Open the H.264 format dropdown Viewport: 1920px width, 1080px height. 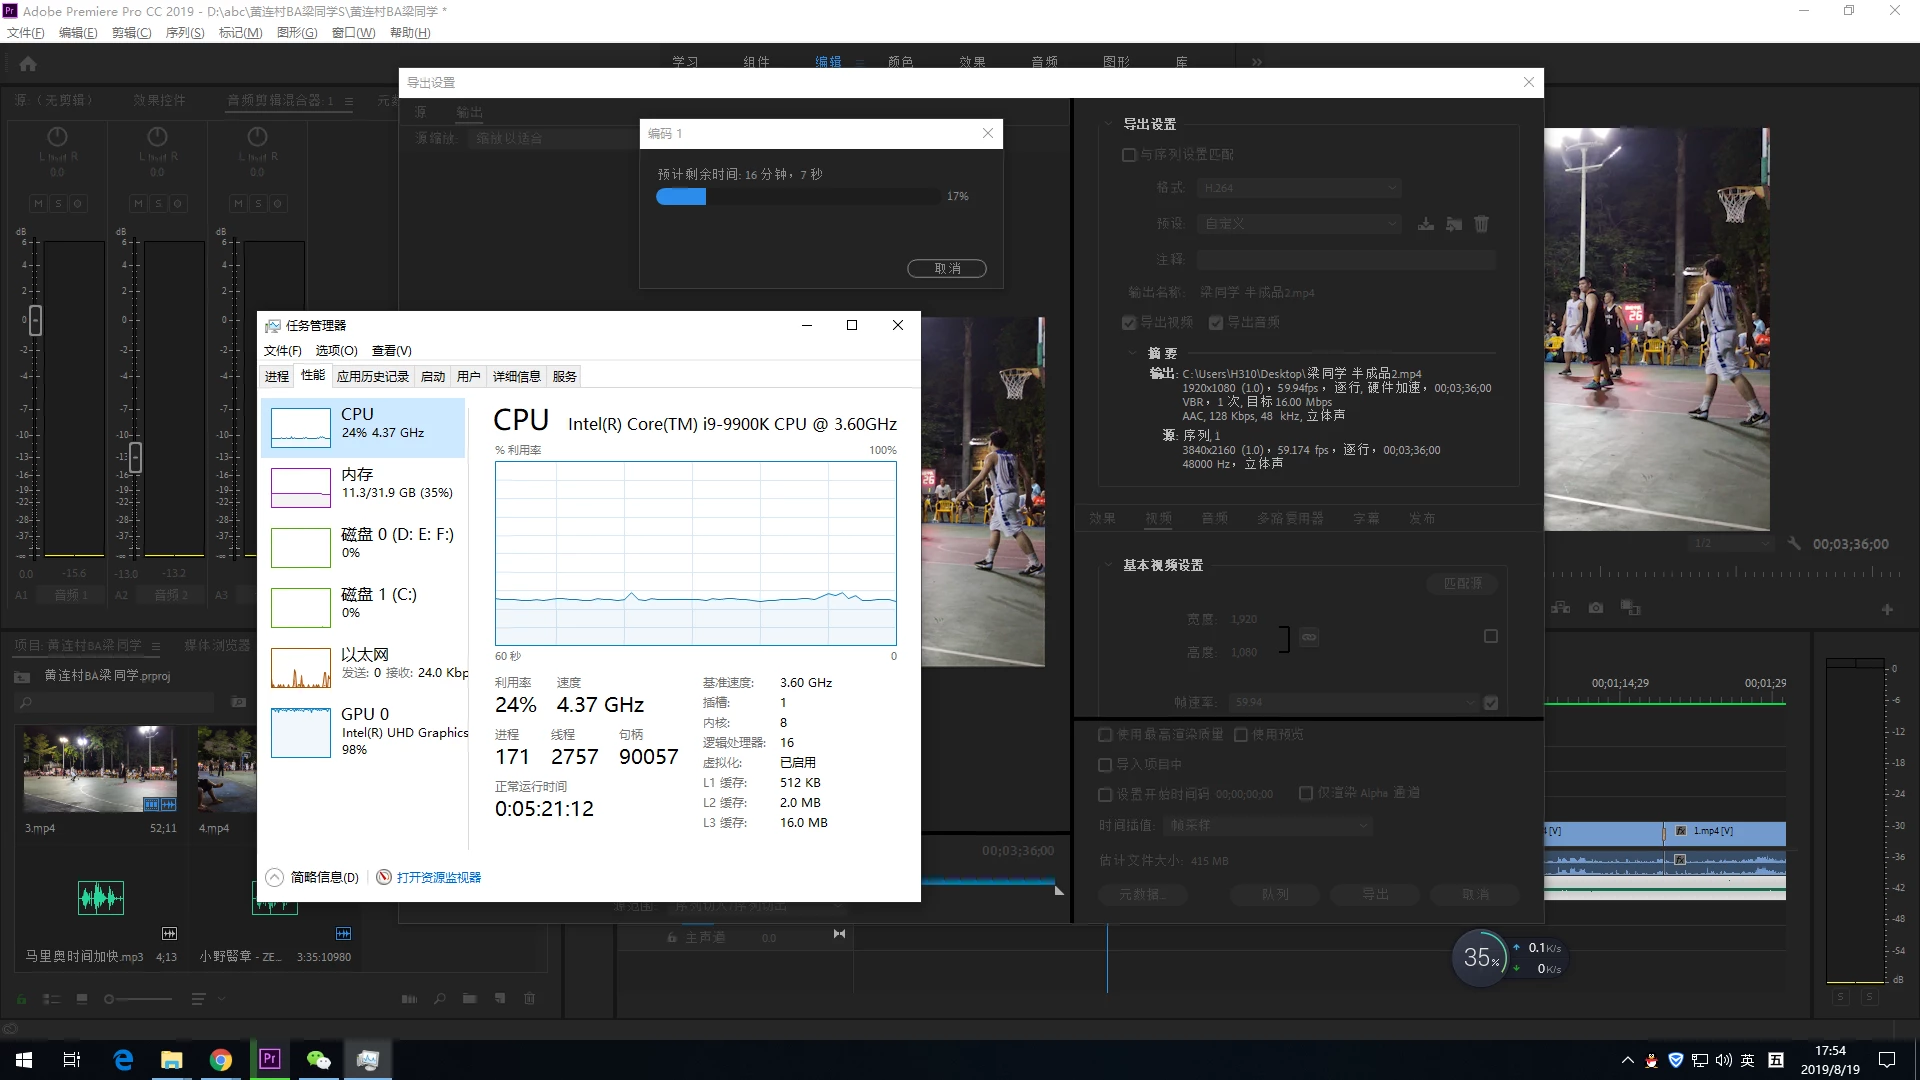pyautogui.click(x=1298, y=188)
